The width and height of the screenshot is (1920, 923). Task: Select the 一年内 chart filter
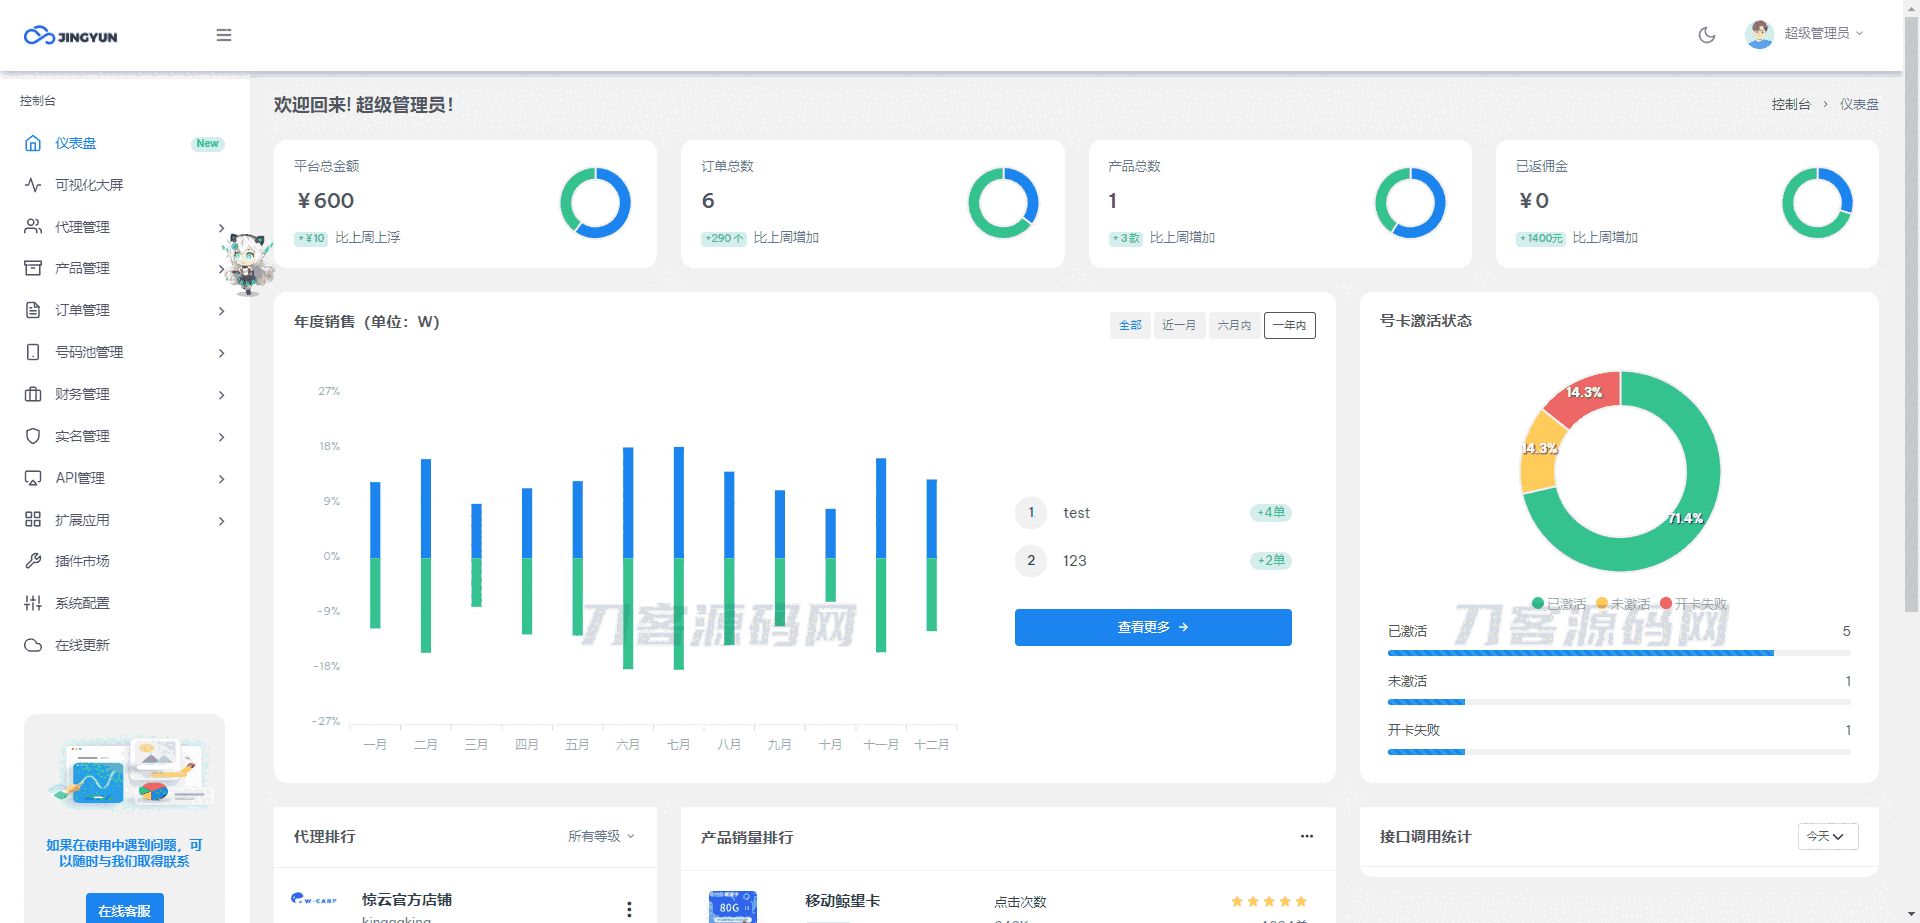click(1289, 325)
